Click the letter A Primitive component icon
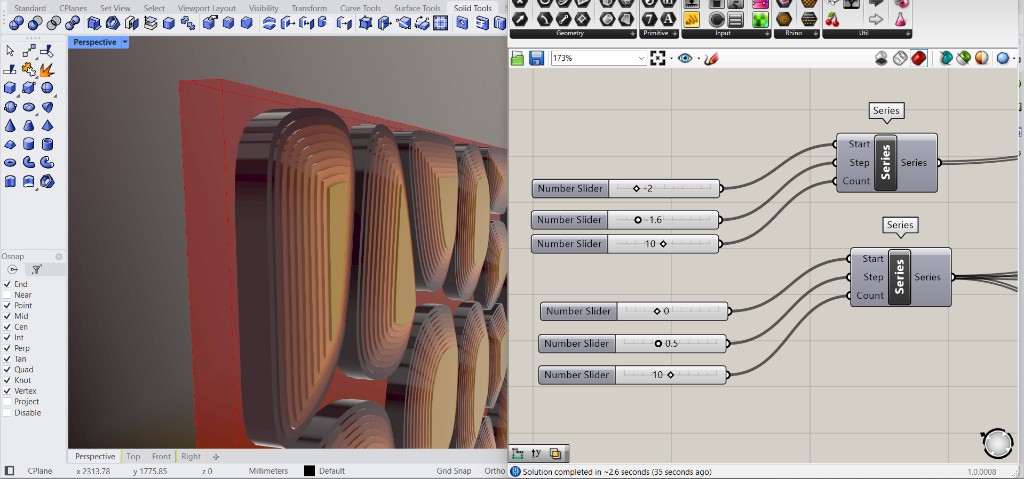 [668, 19]
